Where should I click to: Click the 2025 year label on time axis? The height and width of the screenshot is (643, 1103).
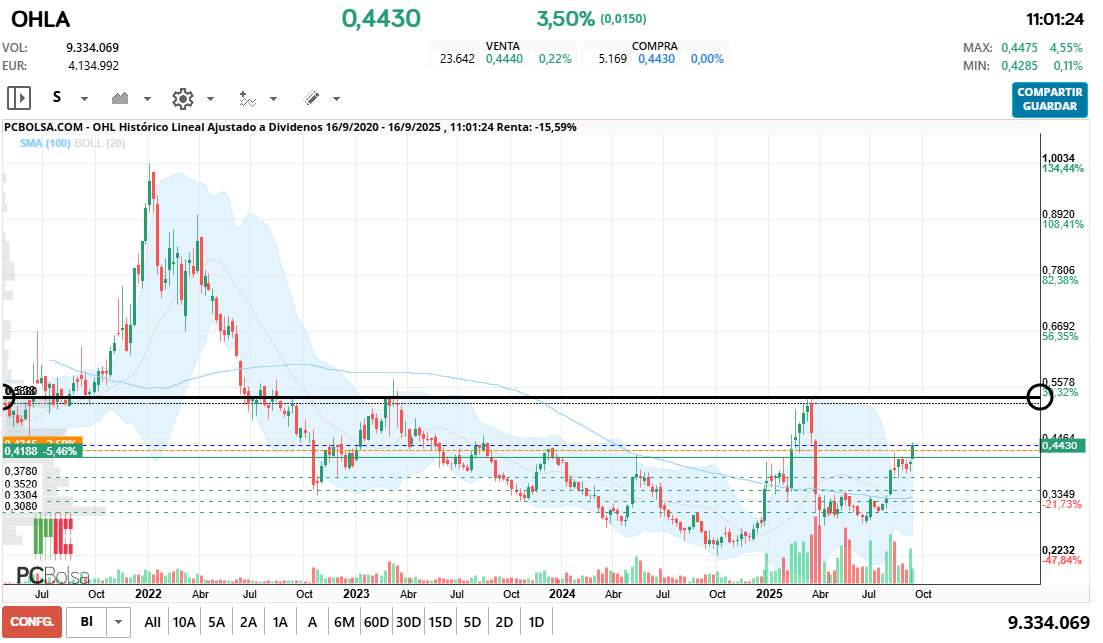point(769,594)
